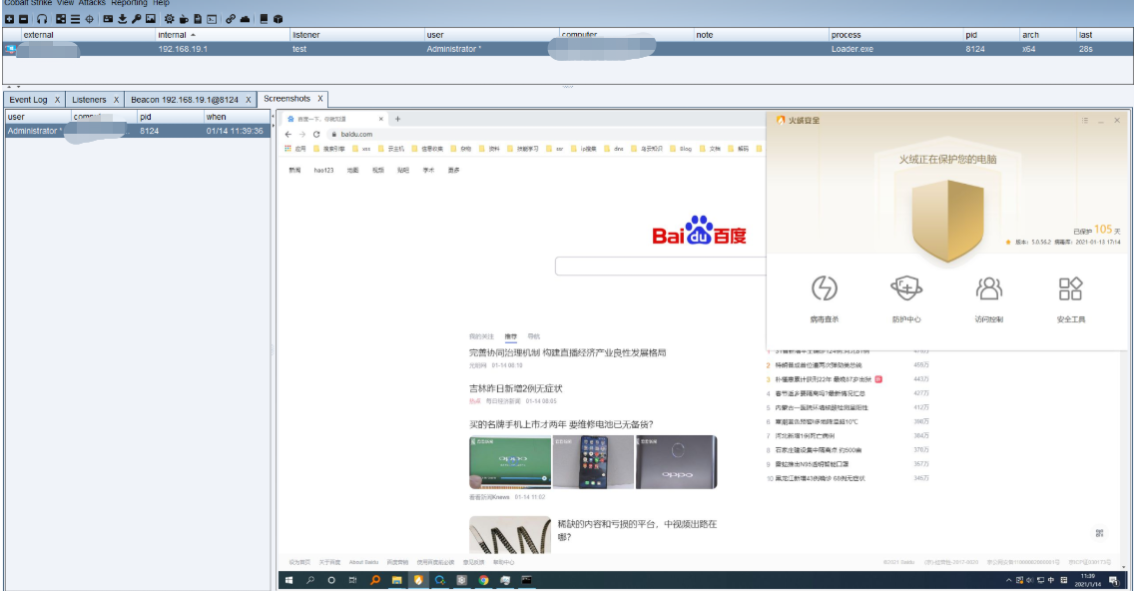Sort screenshots list by the when column header

237,117
